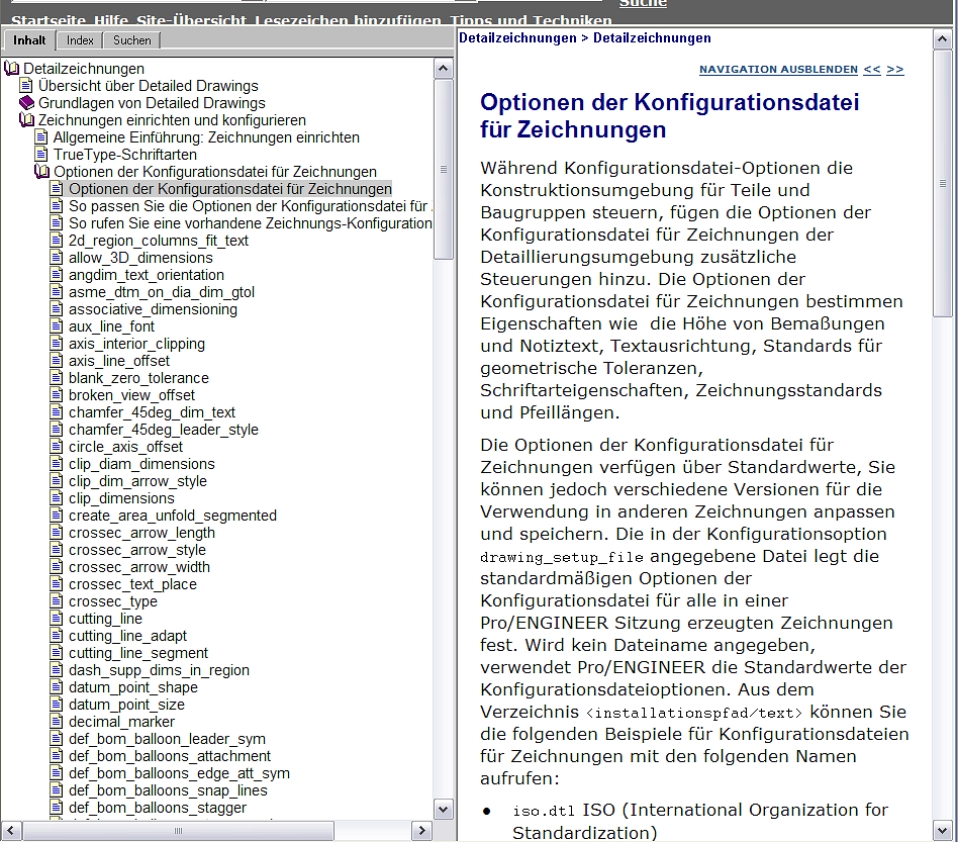Select tree item crossec_text_place
958x842 pixels.
click(x=133, y=584)
